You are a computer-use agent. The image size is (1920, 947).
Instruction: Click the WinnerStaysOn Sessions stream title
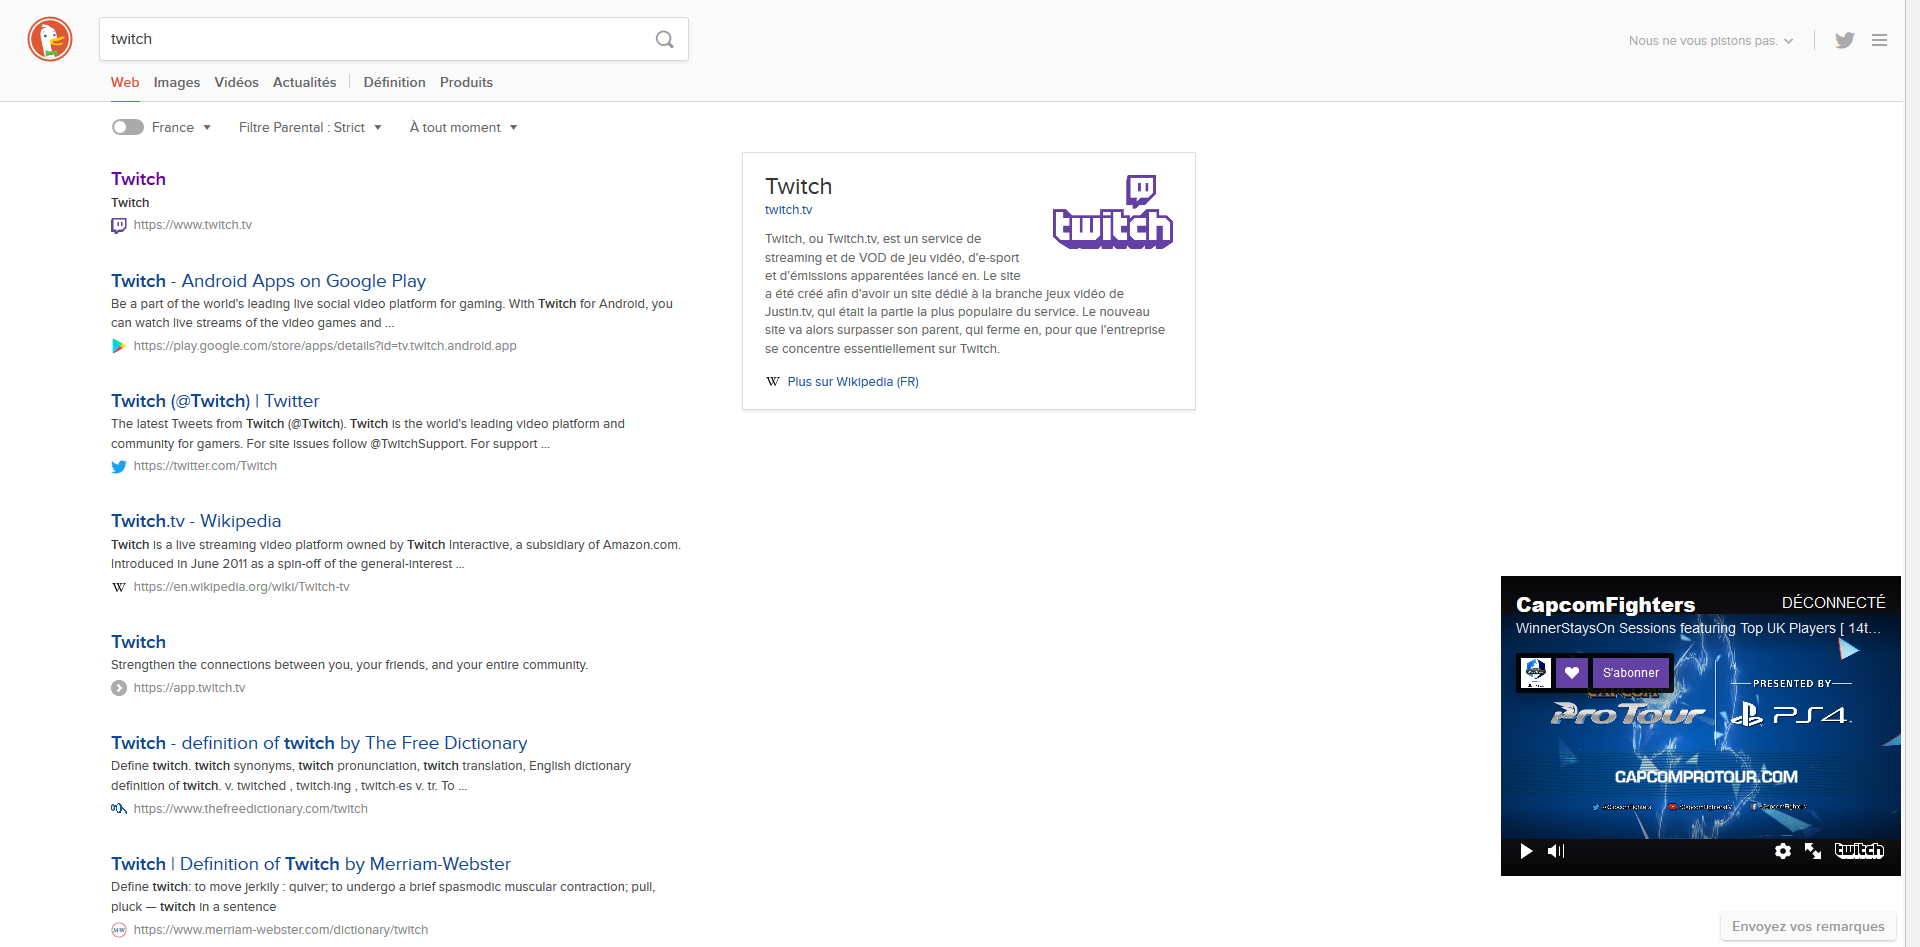(1698, 628)
